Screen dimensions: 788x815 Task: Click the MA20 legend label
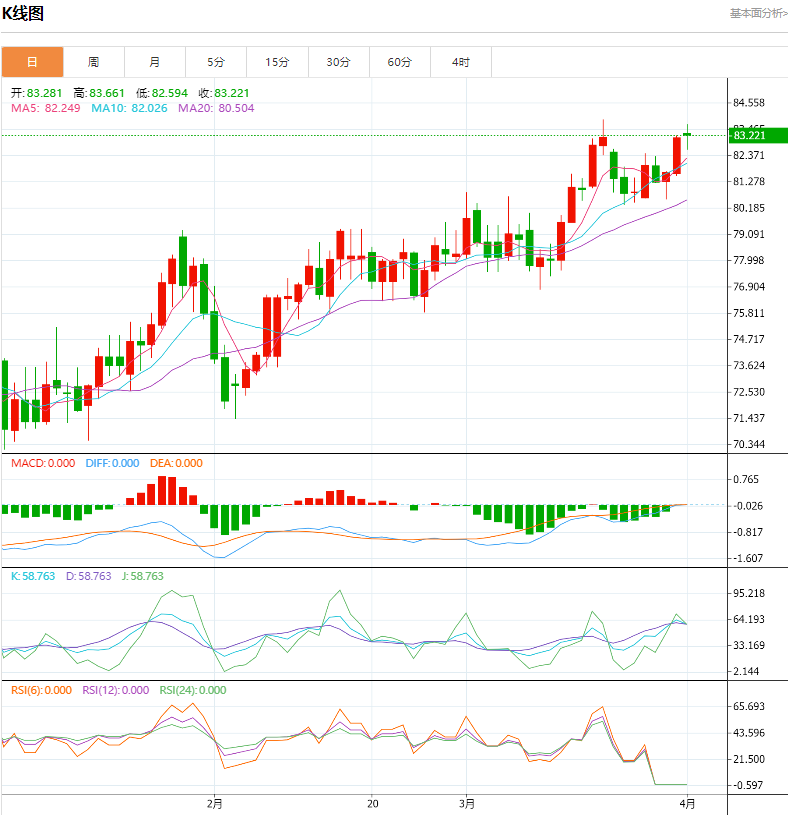pyautogui.click(x=216, y=108)
